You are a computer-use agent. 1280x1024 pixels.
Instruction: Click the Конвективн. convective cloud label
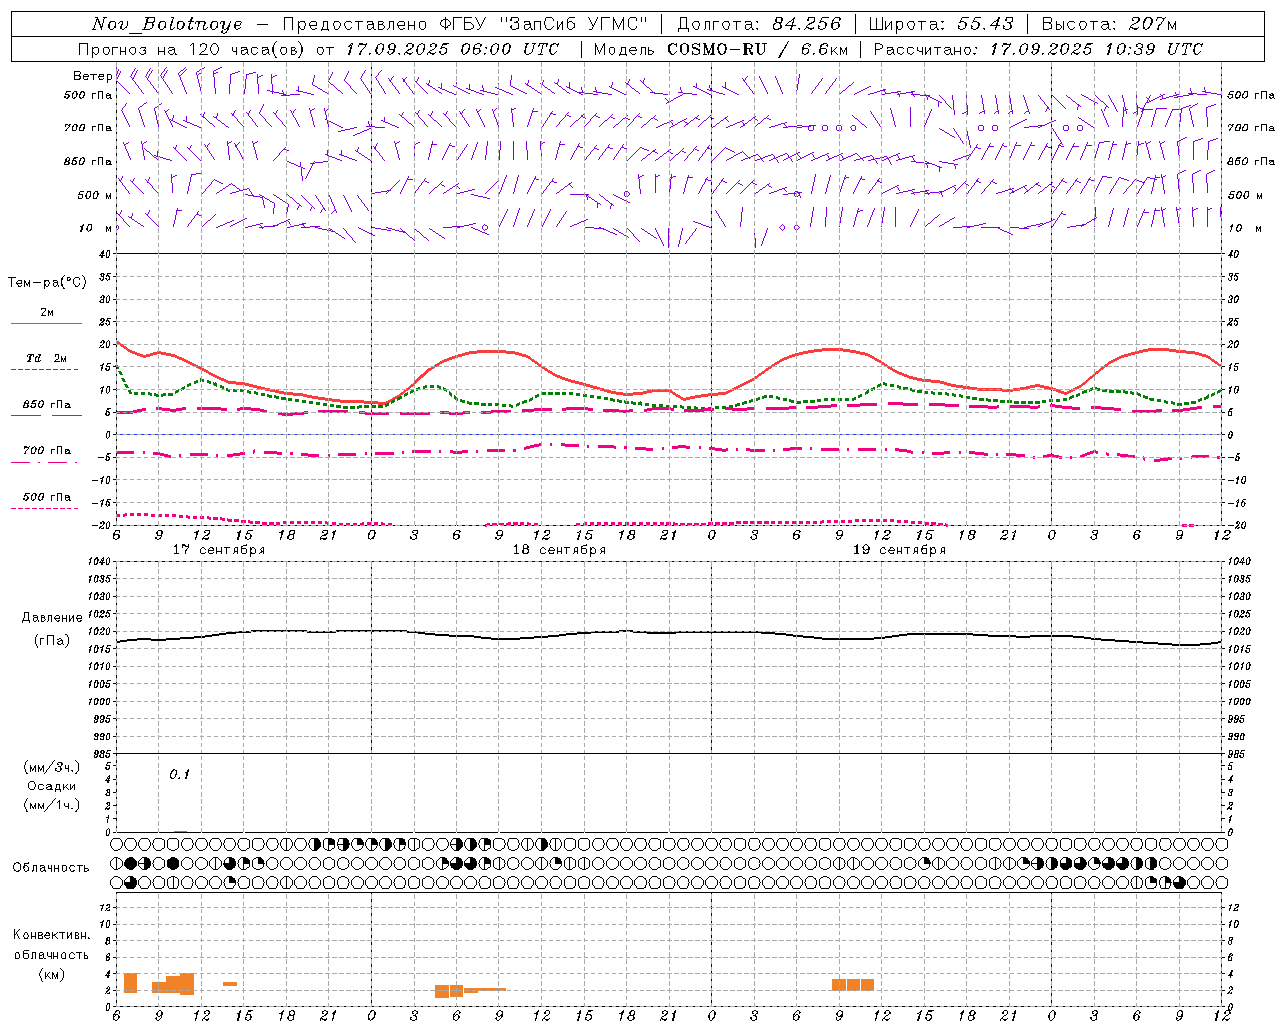[x=52, y=935]
